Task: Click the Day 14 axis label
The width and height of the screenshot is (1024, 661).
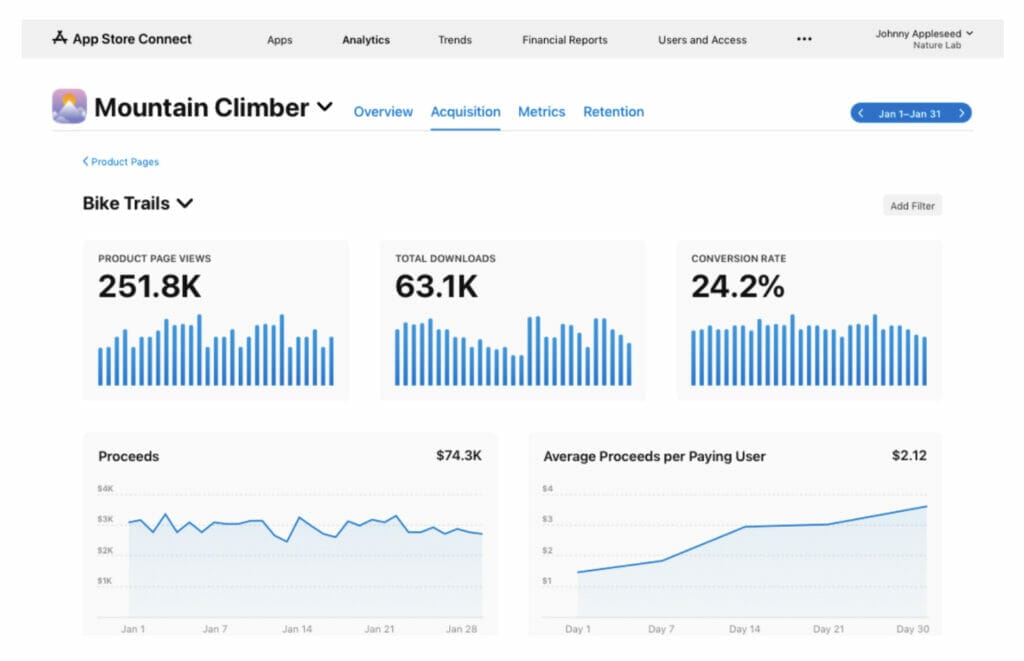Action: click(744, 629)
